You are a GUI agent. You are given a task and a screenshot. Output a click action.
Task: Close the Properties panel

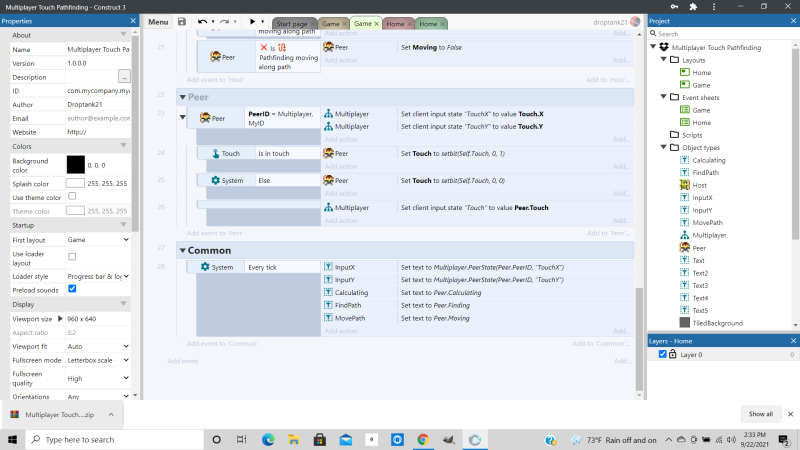[x=133, y=21]
